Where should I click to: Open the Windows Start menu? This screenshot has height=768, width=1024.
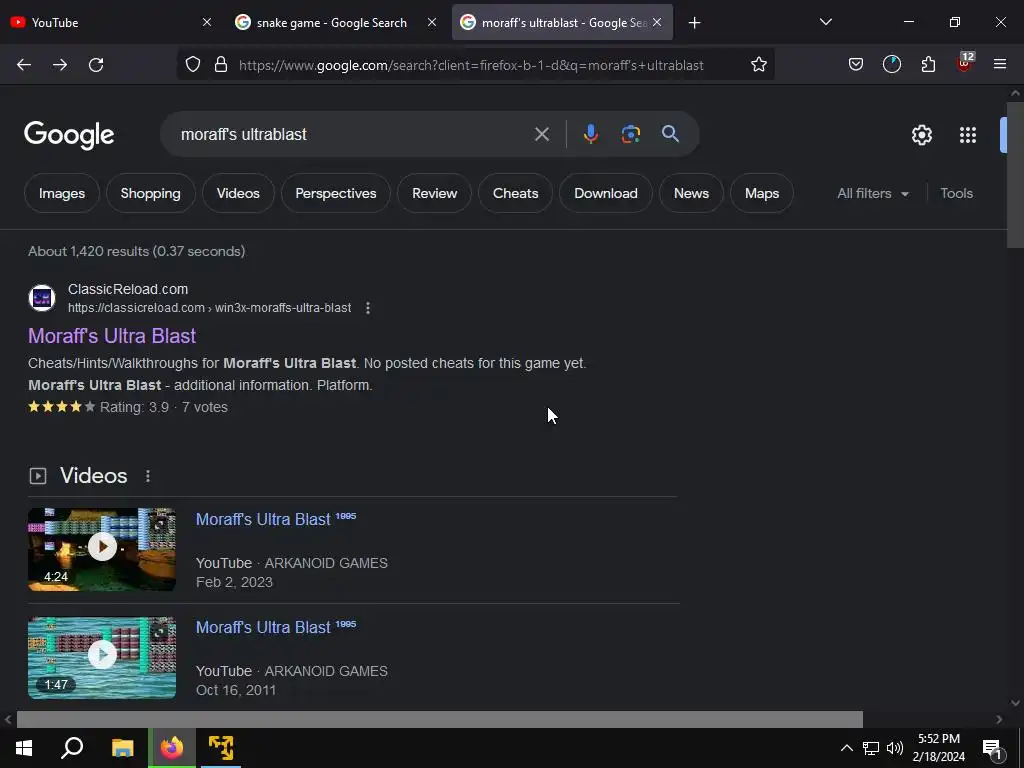click(24, 748)
